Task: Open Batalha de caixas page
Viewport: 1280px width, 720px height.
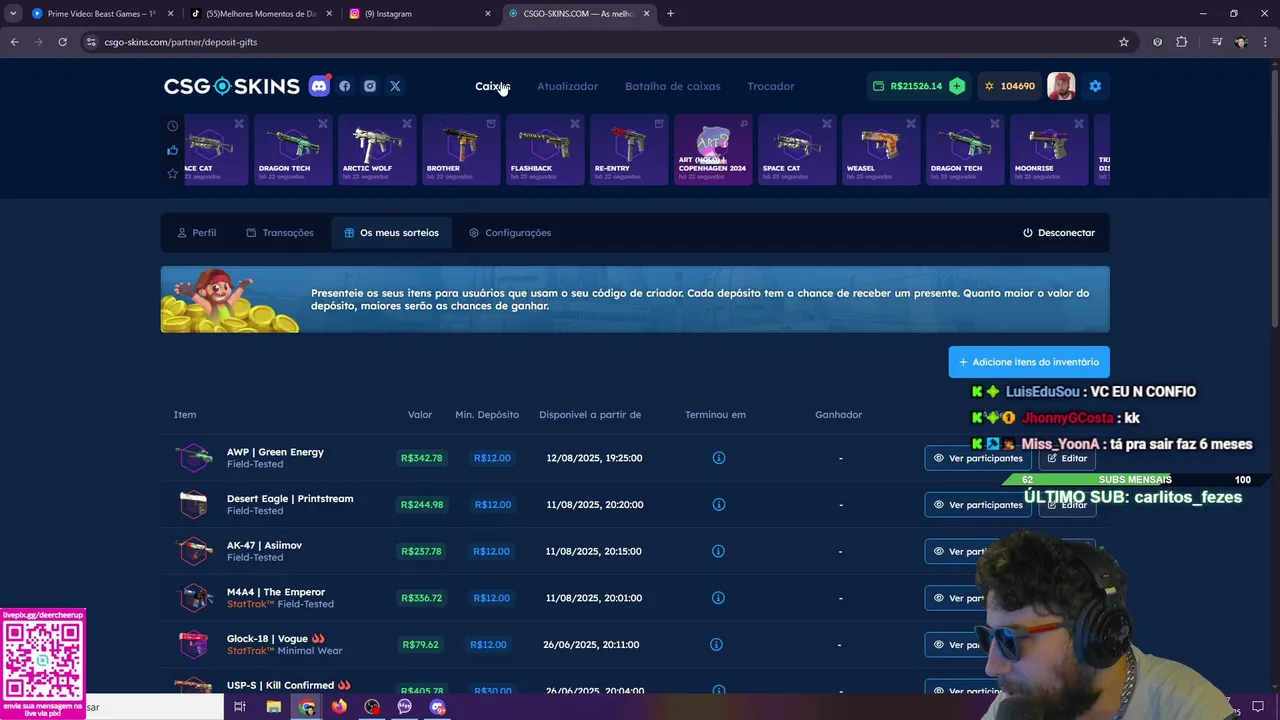Action: 672,86
